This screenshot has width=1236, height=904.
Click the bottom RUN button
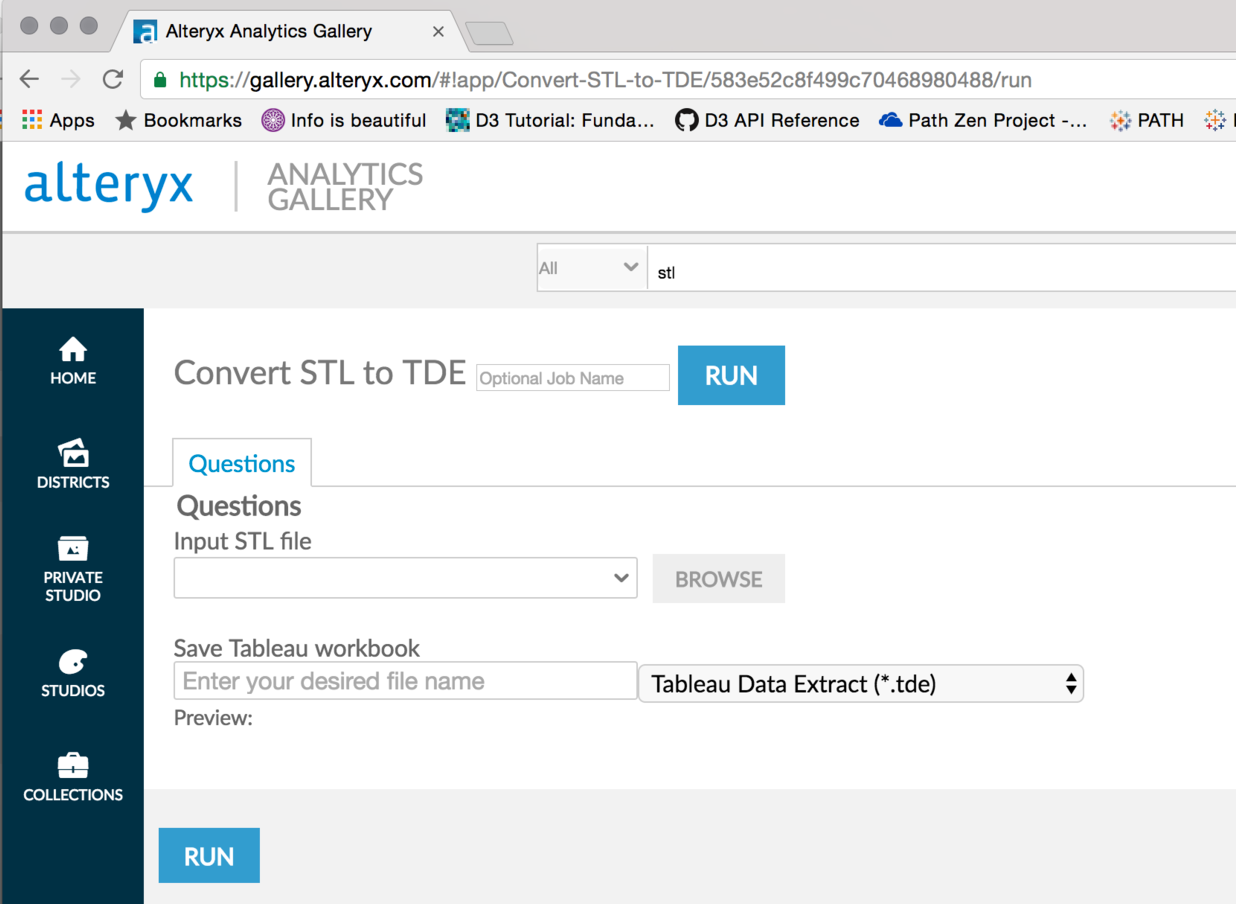click(209, 855)
